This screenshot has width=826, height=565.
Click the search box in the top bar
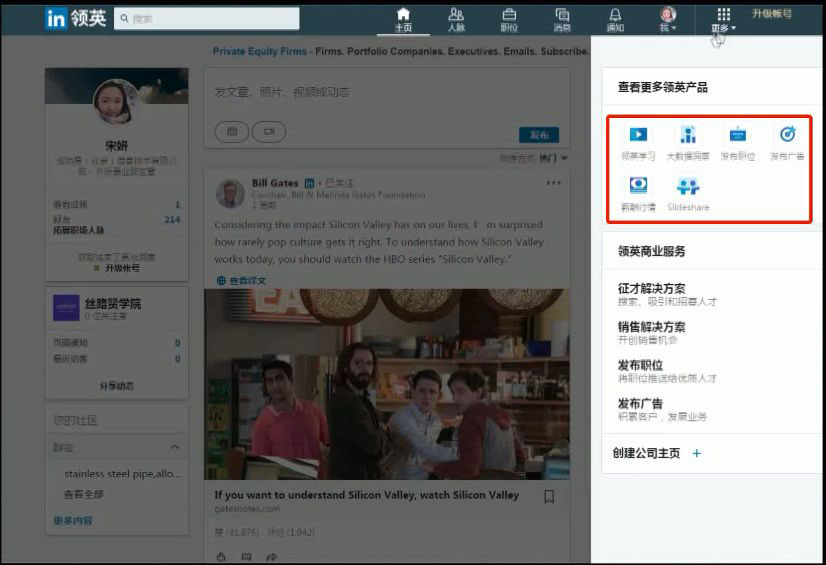tap(206, 18)
